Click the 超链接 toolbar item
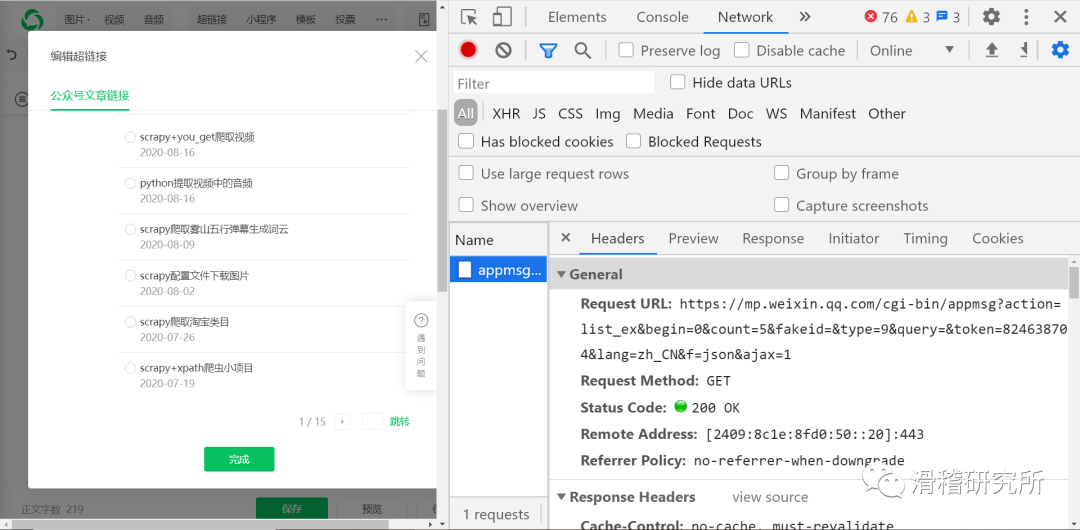This screenshot has width=1080, height=530. click(211, 20)
